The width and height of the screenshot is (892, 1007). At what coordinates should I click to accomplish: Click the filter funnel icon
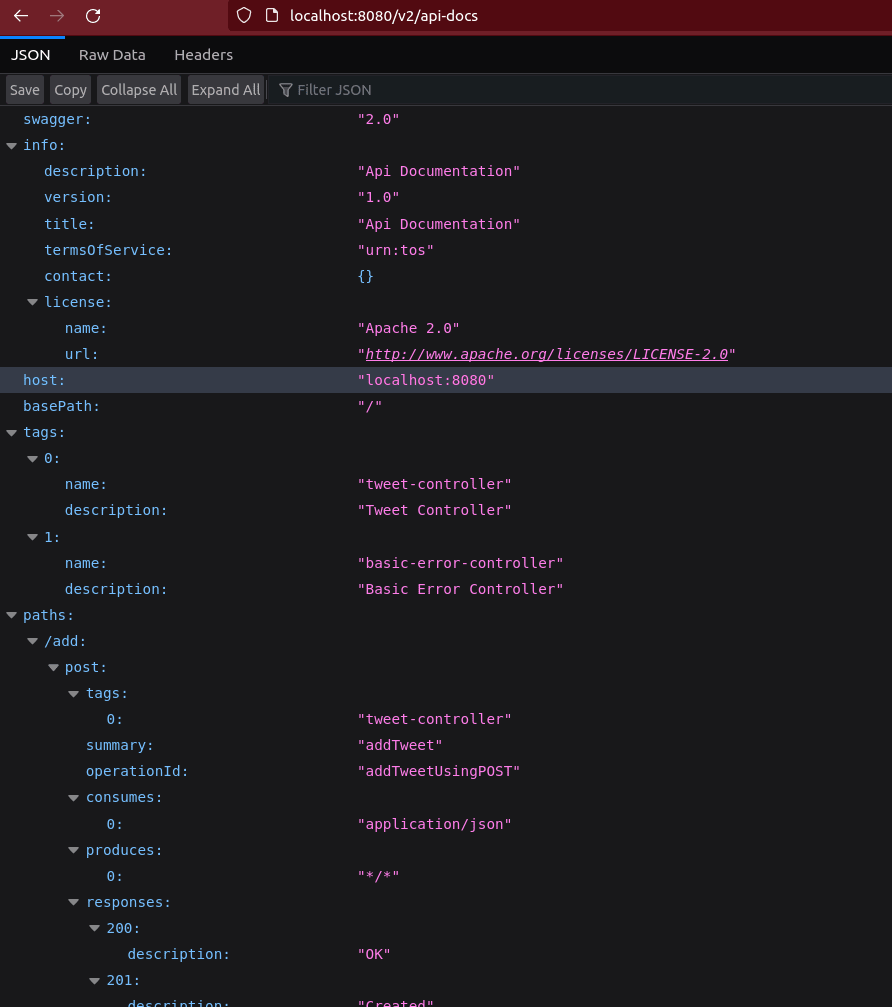tap(286, 90)
